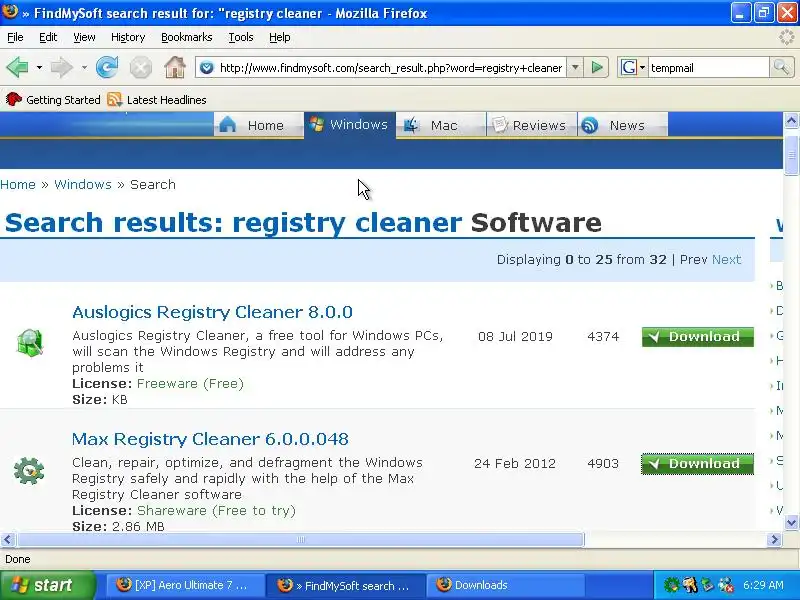Viewport: 800px width, 600px height.
Task: Open the Getting Started bookmark
Action: pyautogui.click(x=53, y=99)
